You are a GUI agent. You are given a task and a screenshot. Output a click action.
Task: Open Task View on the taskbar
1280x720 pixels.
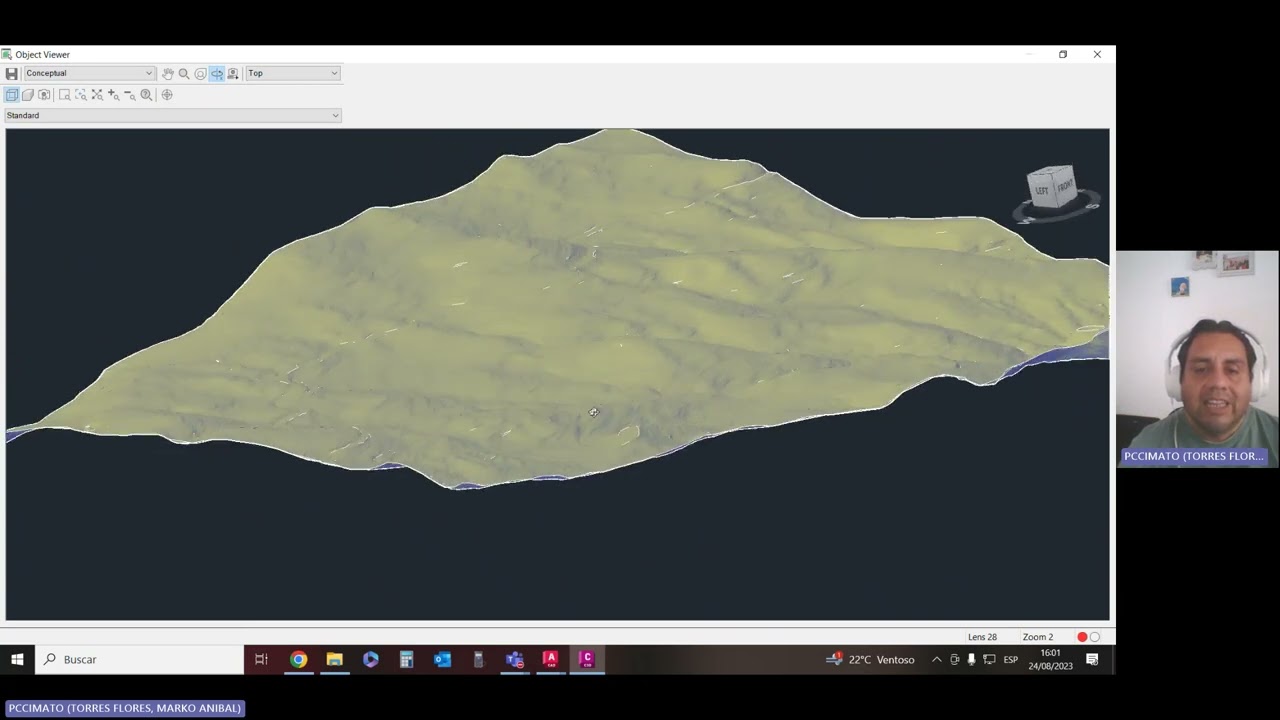pos(261,659)
